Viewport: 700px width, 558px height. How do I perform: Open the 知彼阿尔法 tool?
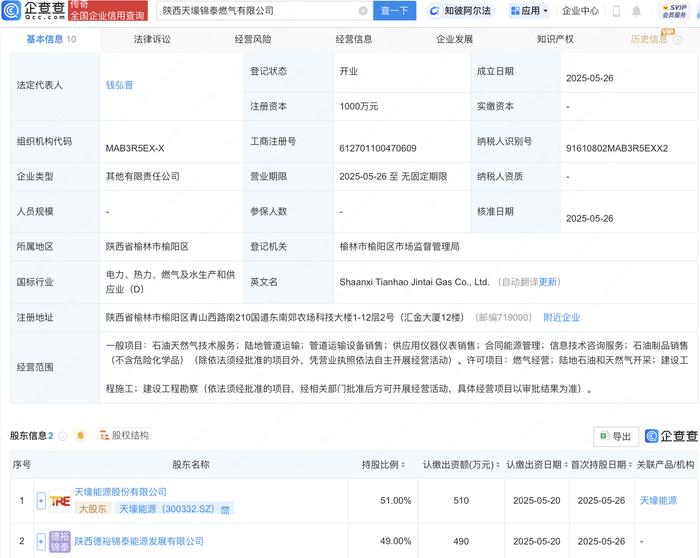460,11
